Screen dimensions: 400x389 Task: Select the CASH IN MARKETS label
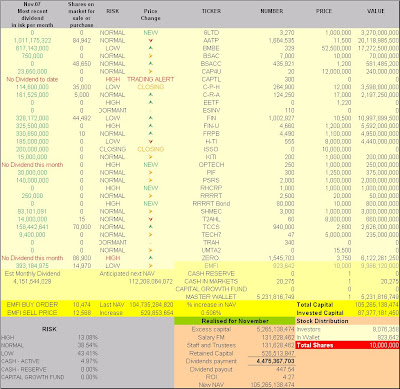[x=211, y=281]
